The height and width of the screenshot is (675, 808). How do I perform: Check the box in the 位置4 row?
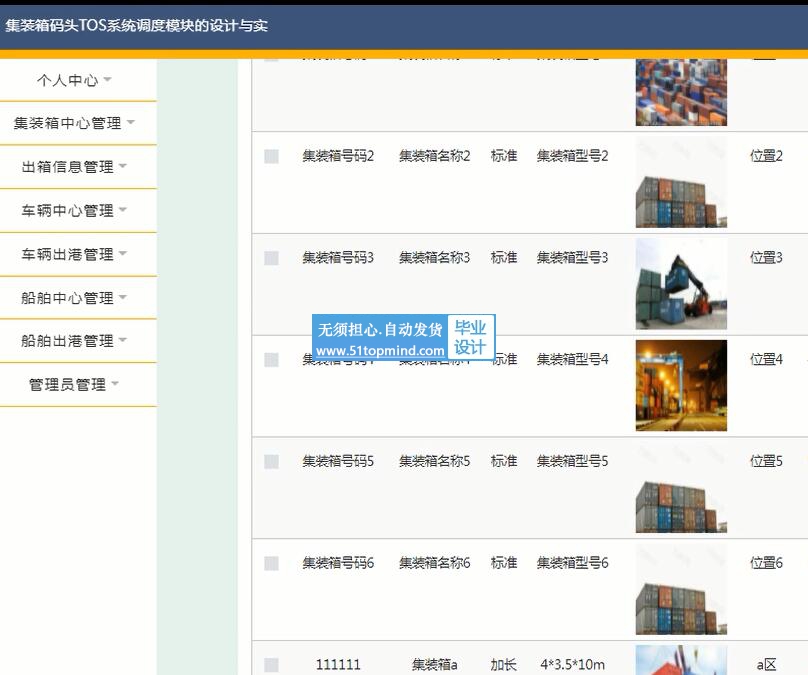(272, 360)
